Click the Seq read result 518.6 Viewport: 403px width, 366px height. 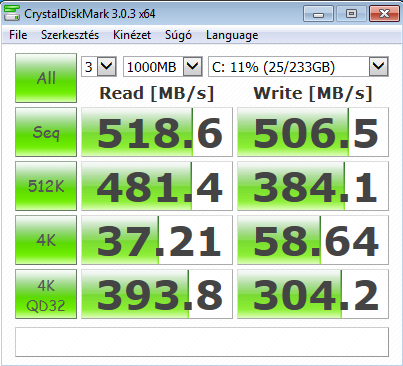[x=157, y=132]
